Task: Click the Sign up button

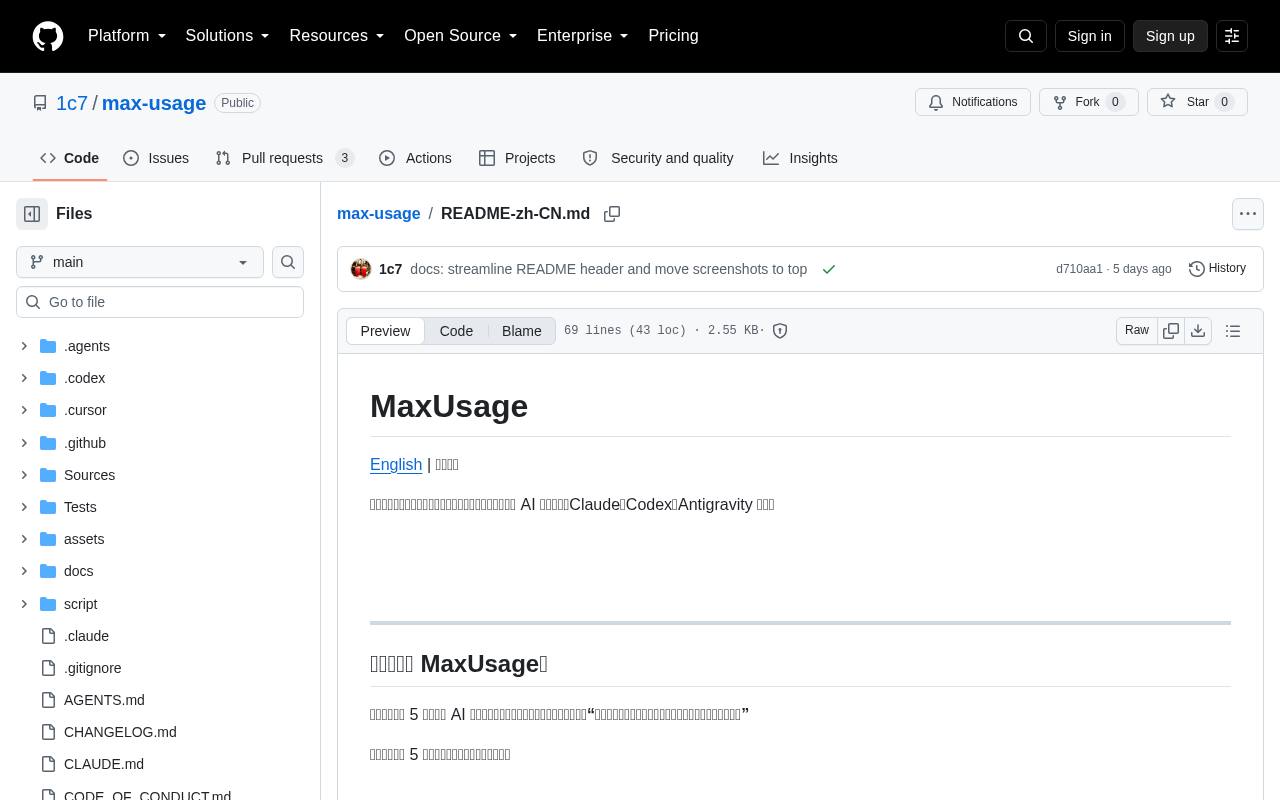Action: tap(1170, 36)
